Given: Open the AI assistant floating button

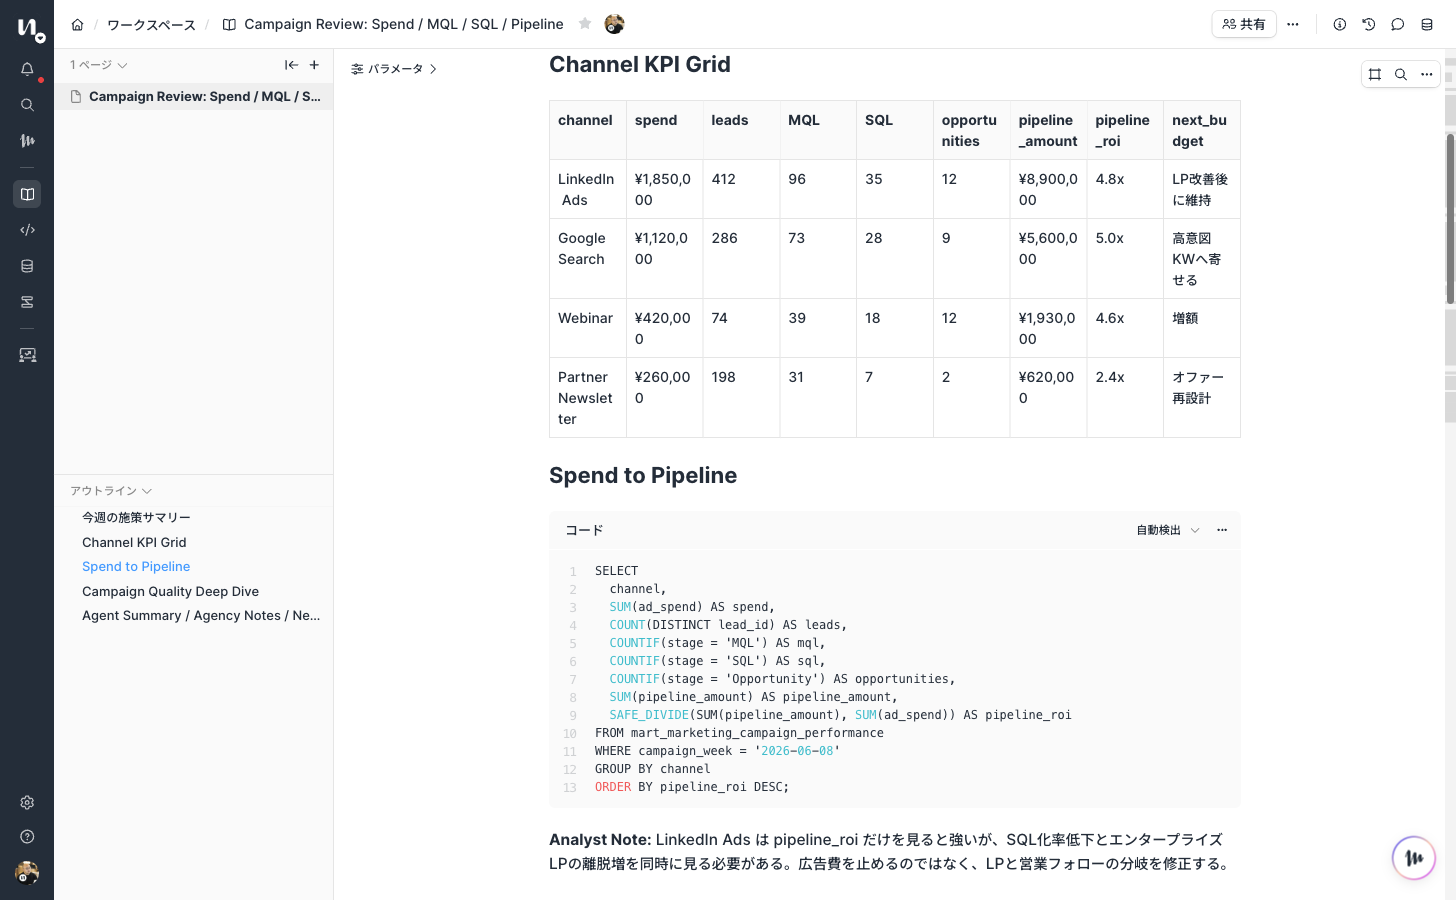Looking at the screenshot, I should coord(1414,858).
